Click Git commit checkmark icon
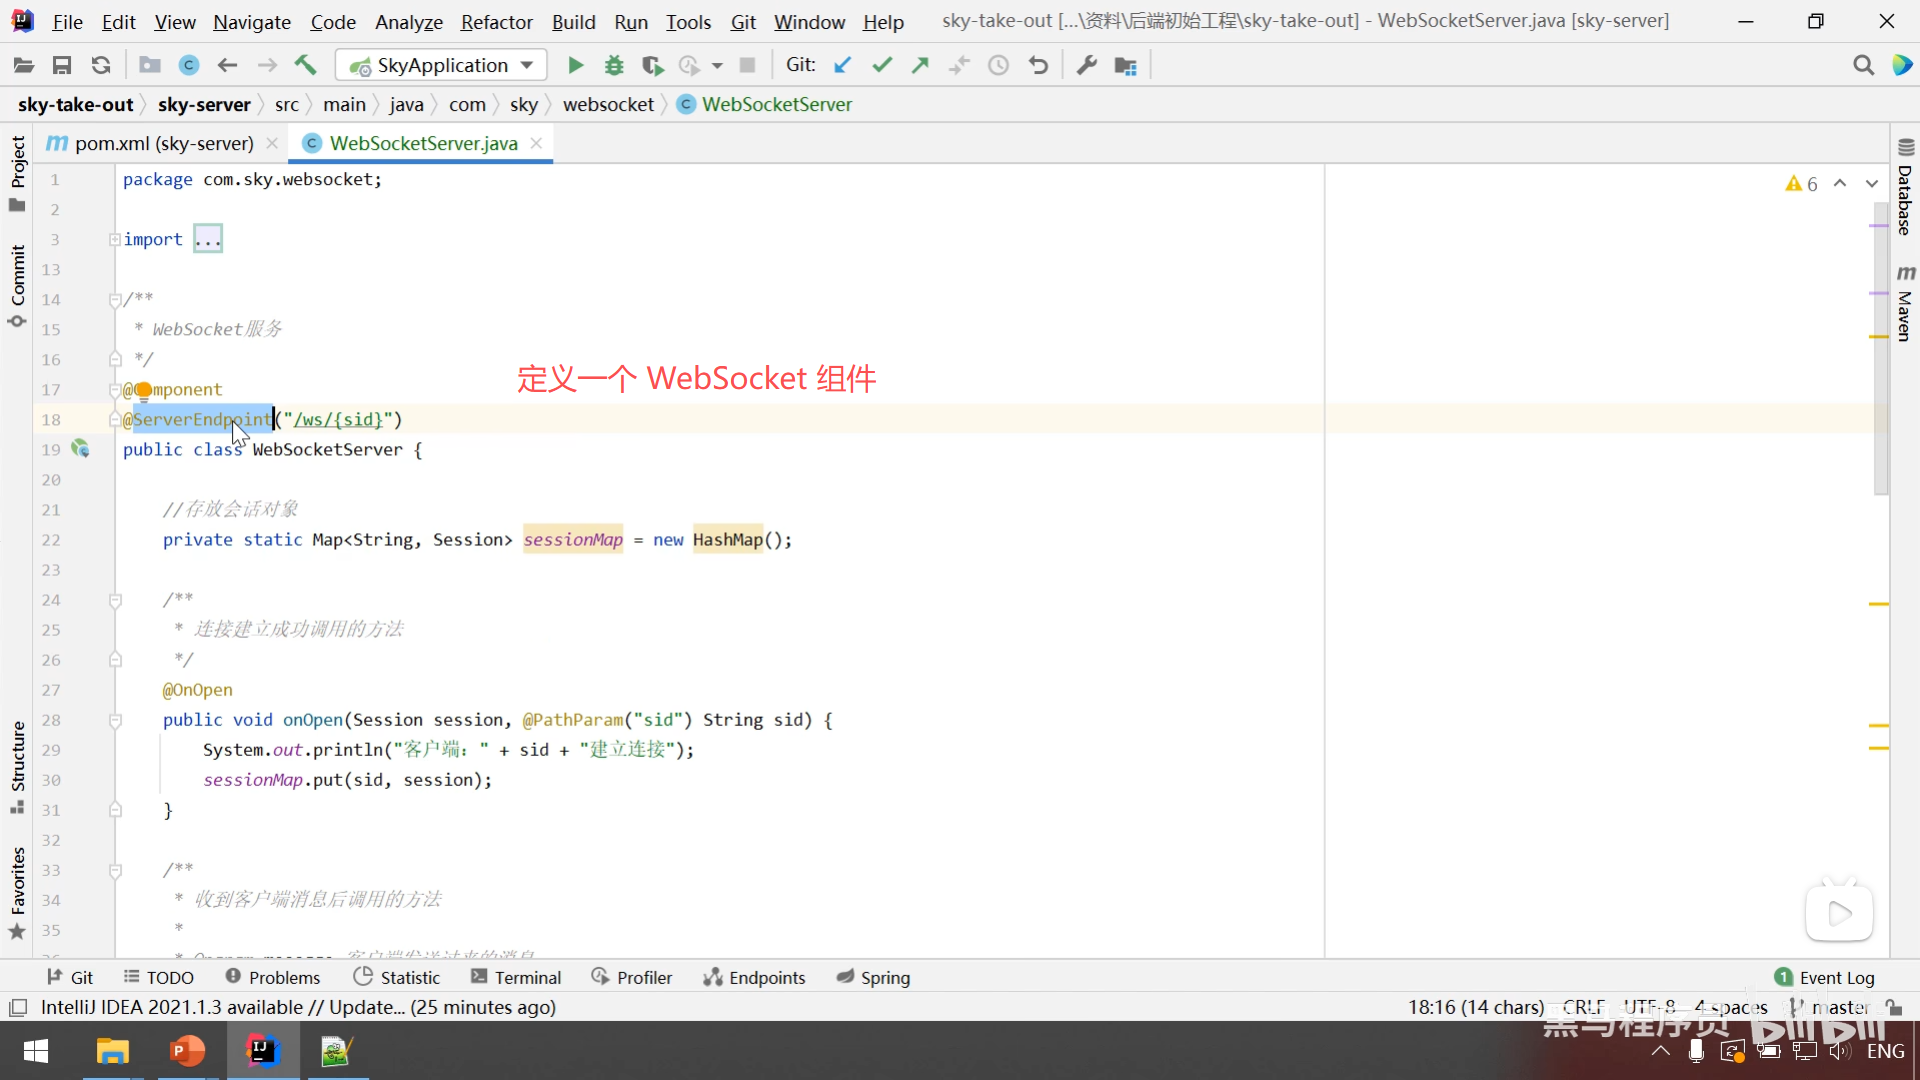The height and width of the screenshot is (1080, 1920). pyautogui.click(x=881, y=65)
